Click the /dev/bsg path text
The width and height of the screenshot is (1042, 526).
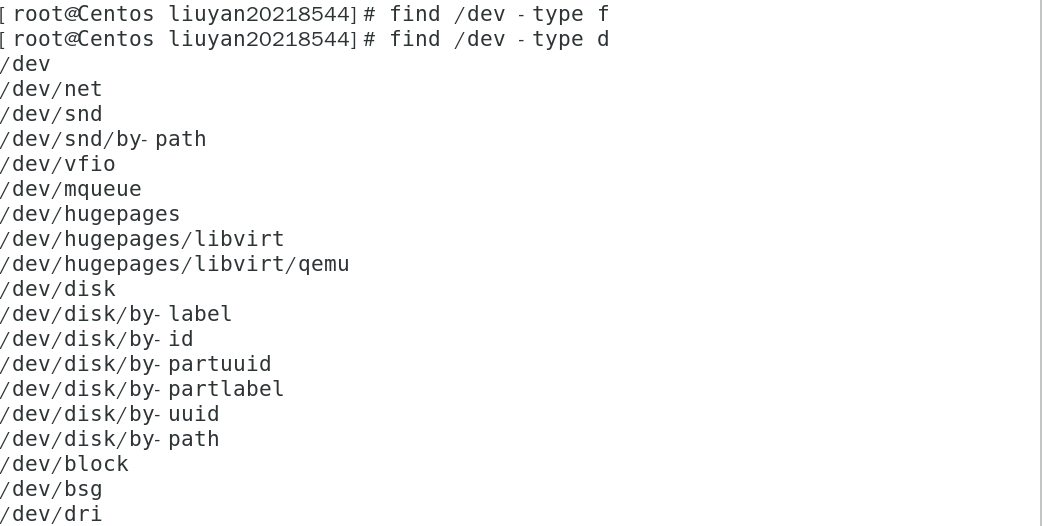[x=51, y=489]
